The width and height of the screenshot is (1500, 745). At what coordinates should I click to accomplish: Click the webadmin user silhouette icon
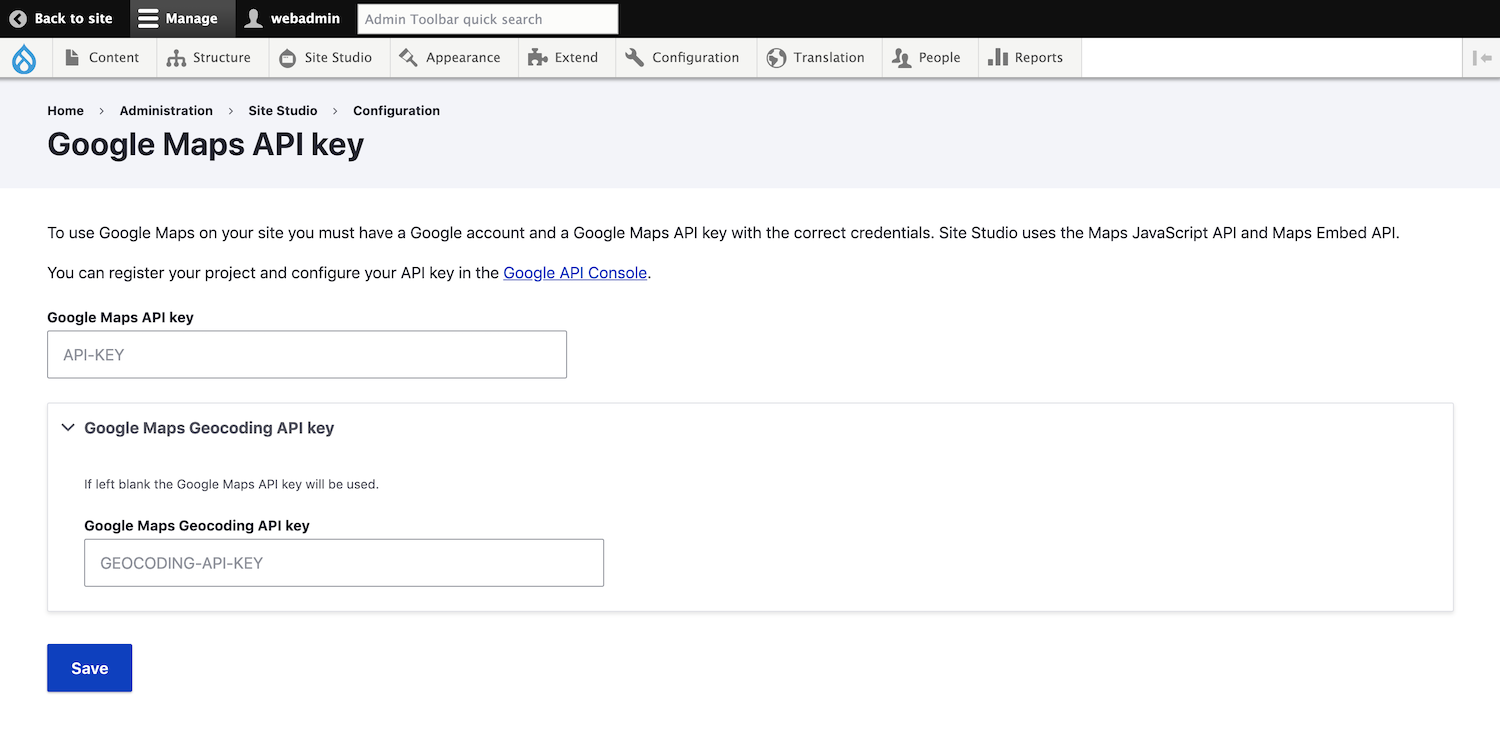(254, 18)
